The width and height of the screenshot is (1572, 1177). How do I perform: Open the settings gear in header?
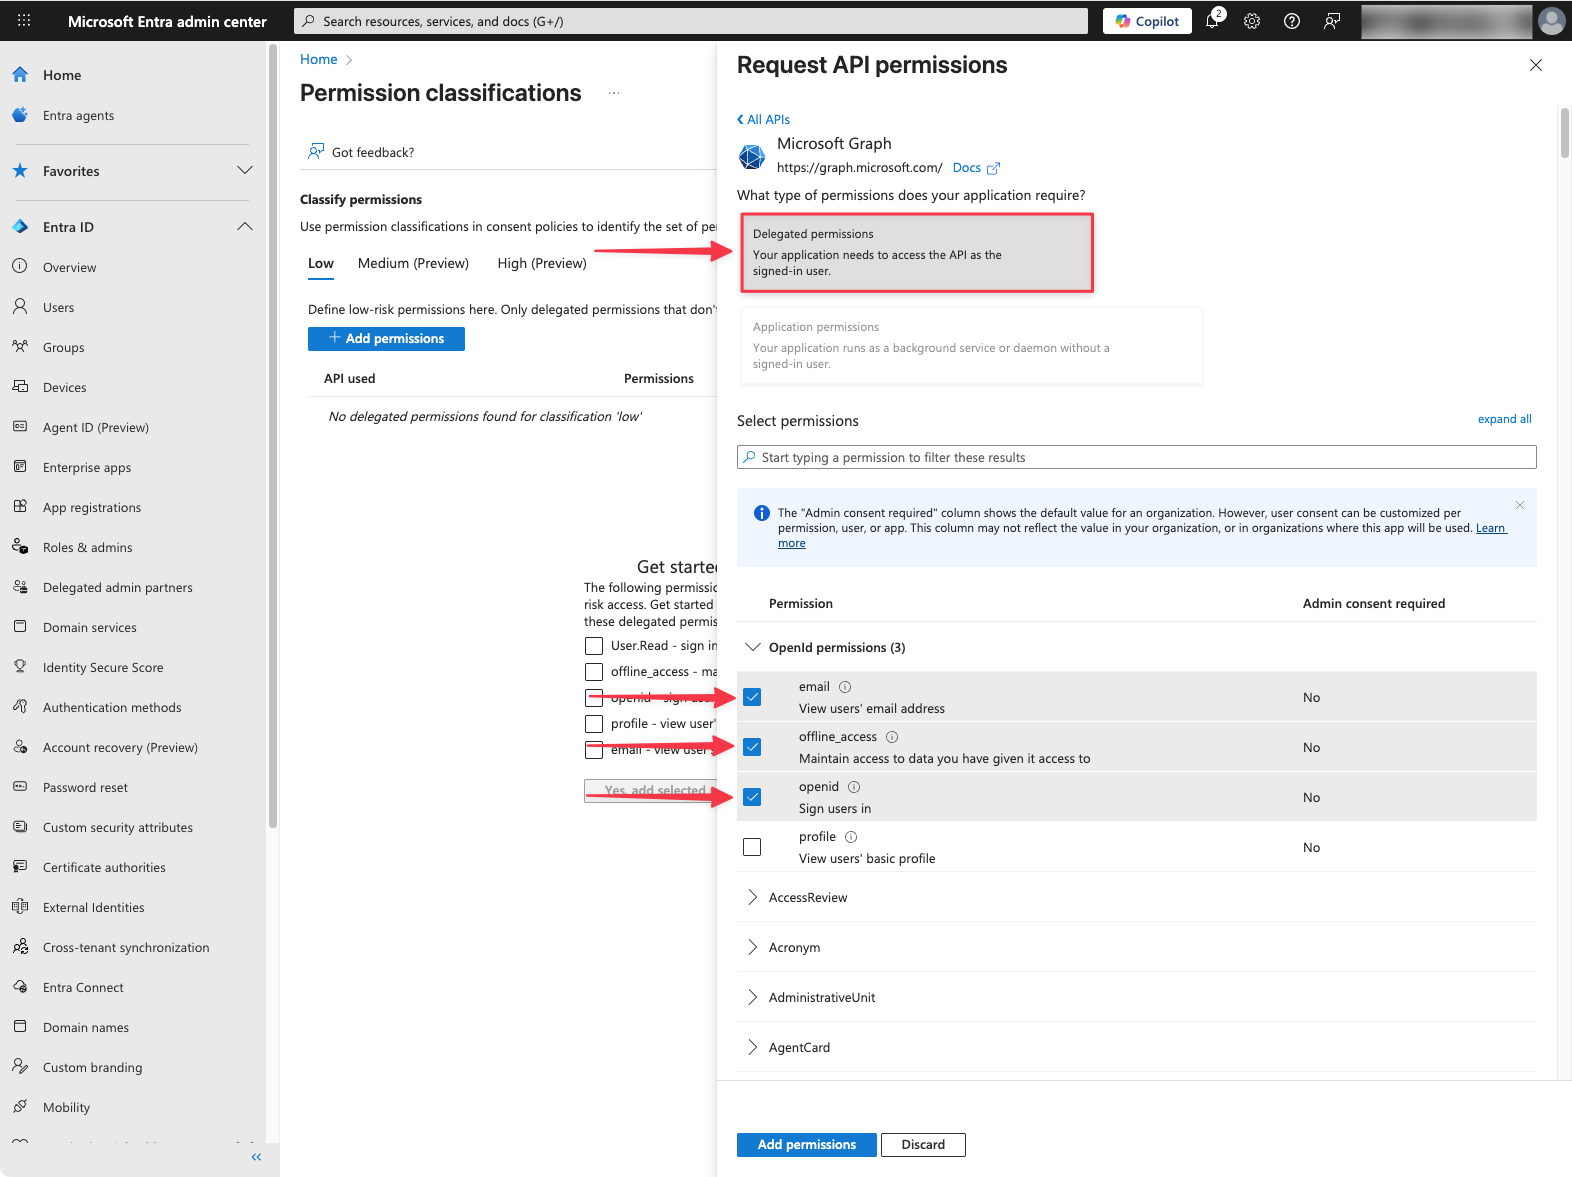[1252, 21]
